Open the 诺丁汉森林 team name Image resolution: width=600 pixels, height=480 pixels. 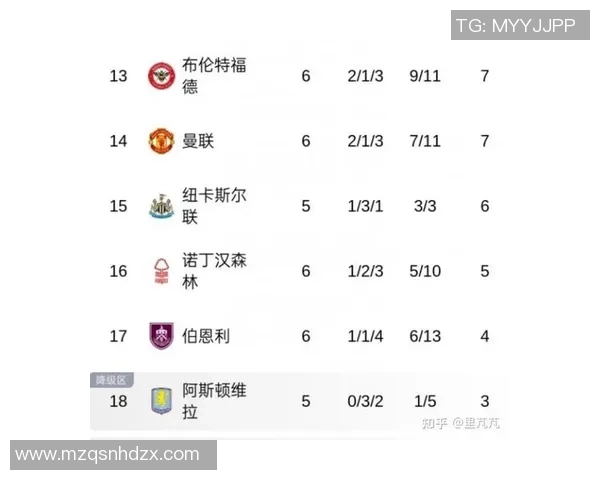[x=214, y=271]
